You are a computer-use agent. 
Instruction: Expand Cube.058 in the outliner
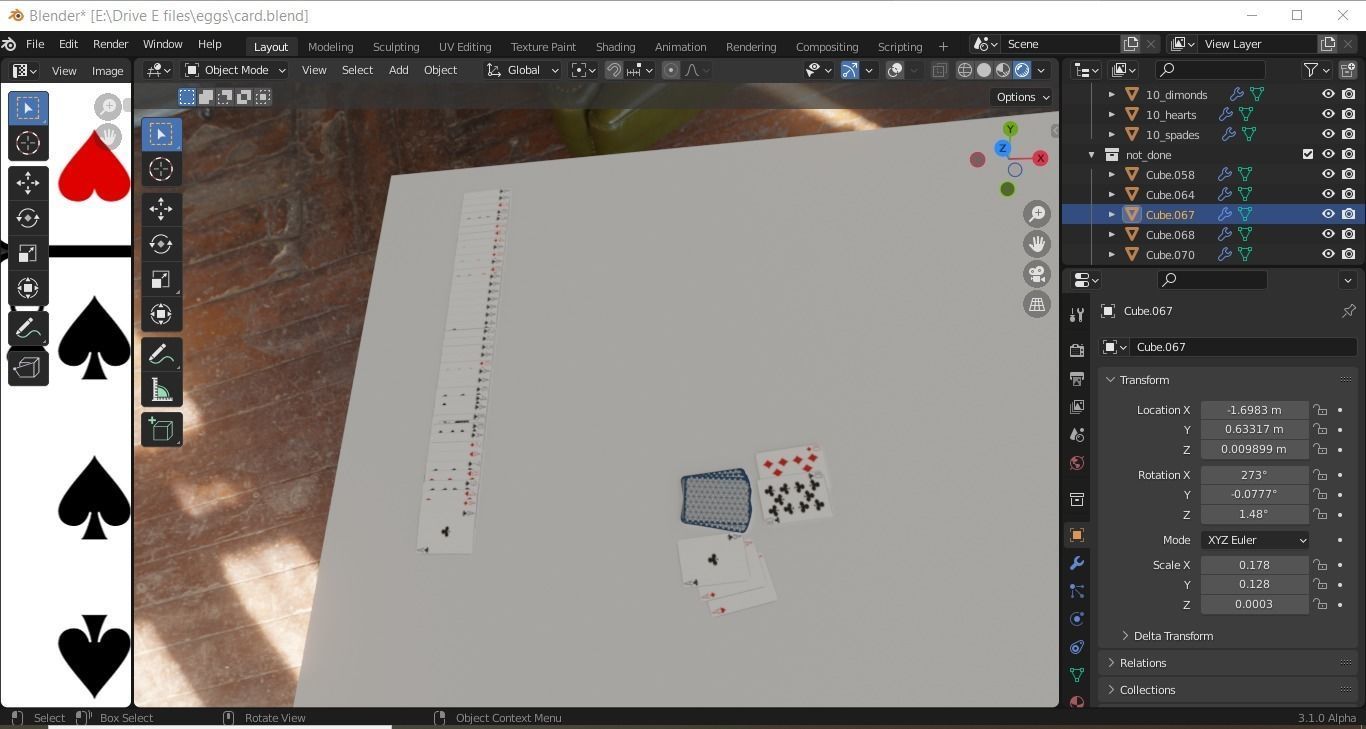tap(1111, 174)
